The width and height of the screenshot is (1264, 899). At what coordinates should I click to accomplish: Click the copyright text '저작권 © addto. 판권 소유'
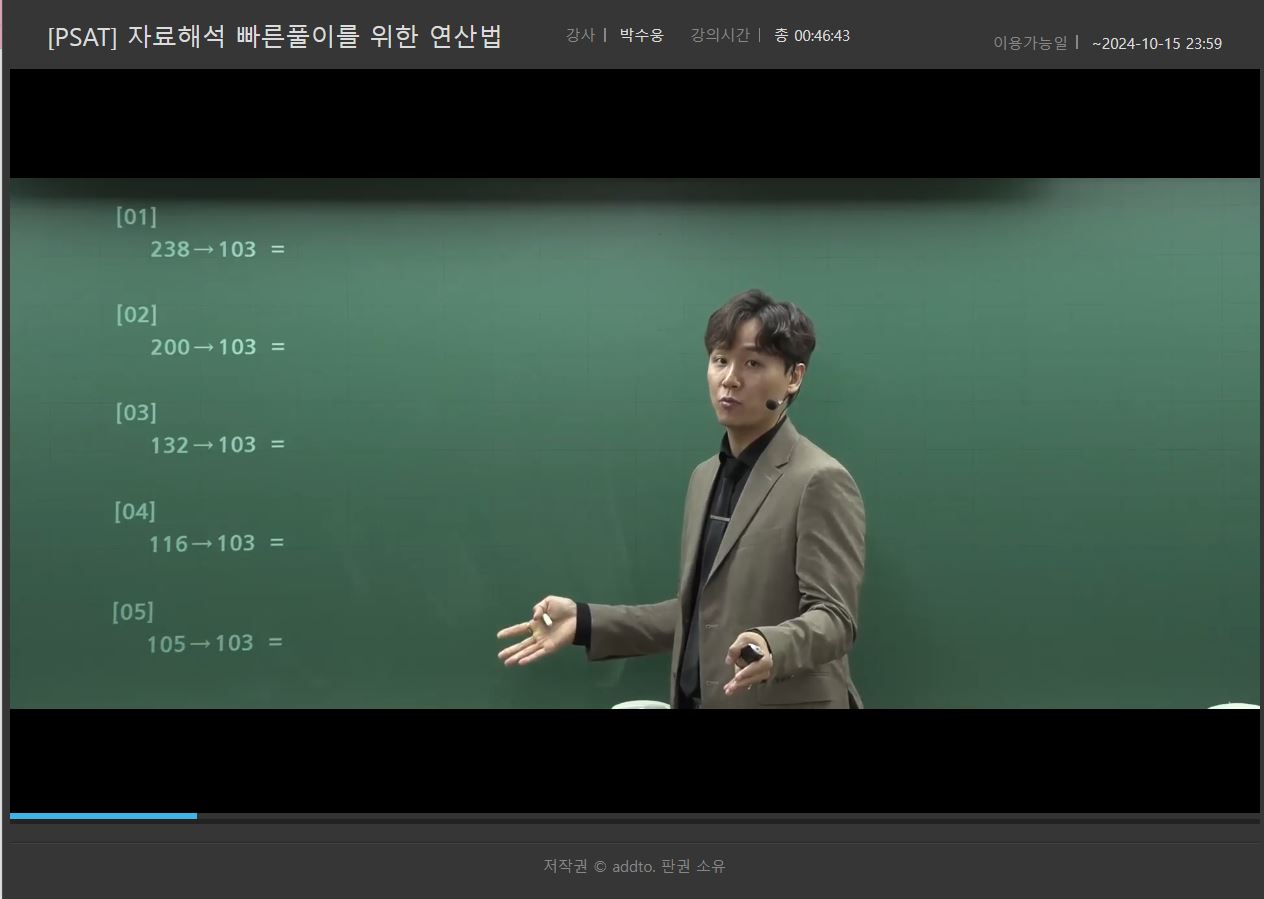pos(634,866)
